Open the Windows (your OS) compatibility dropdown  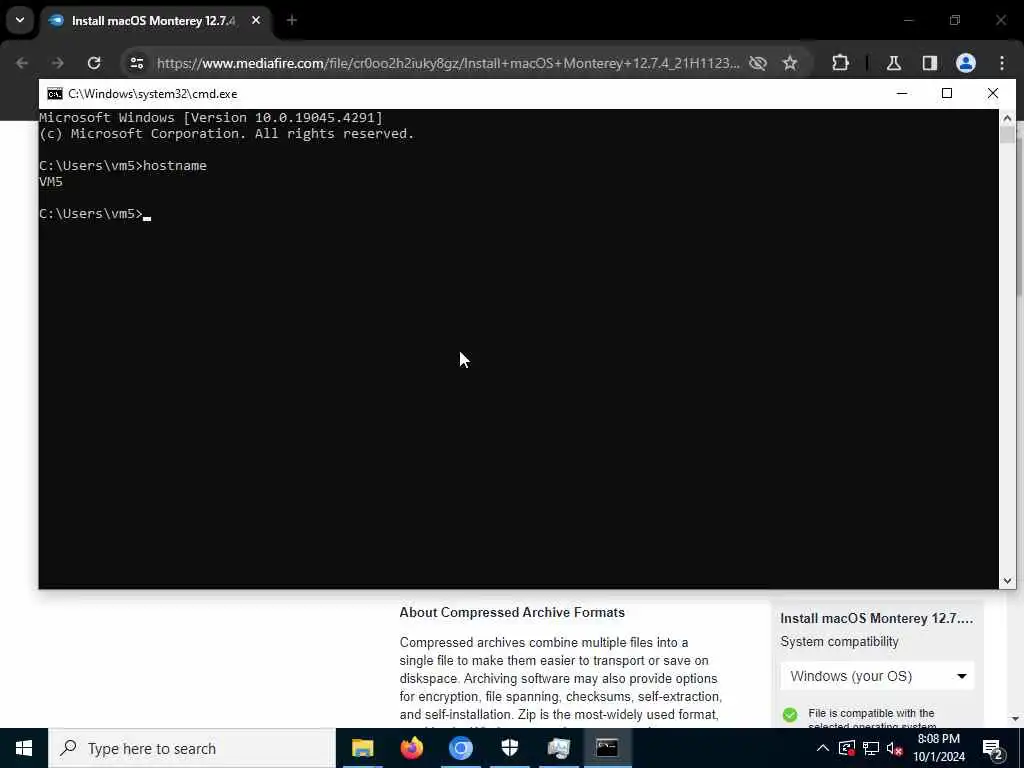pyautogui.click(x=877, y=676)
